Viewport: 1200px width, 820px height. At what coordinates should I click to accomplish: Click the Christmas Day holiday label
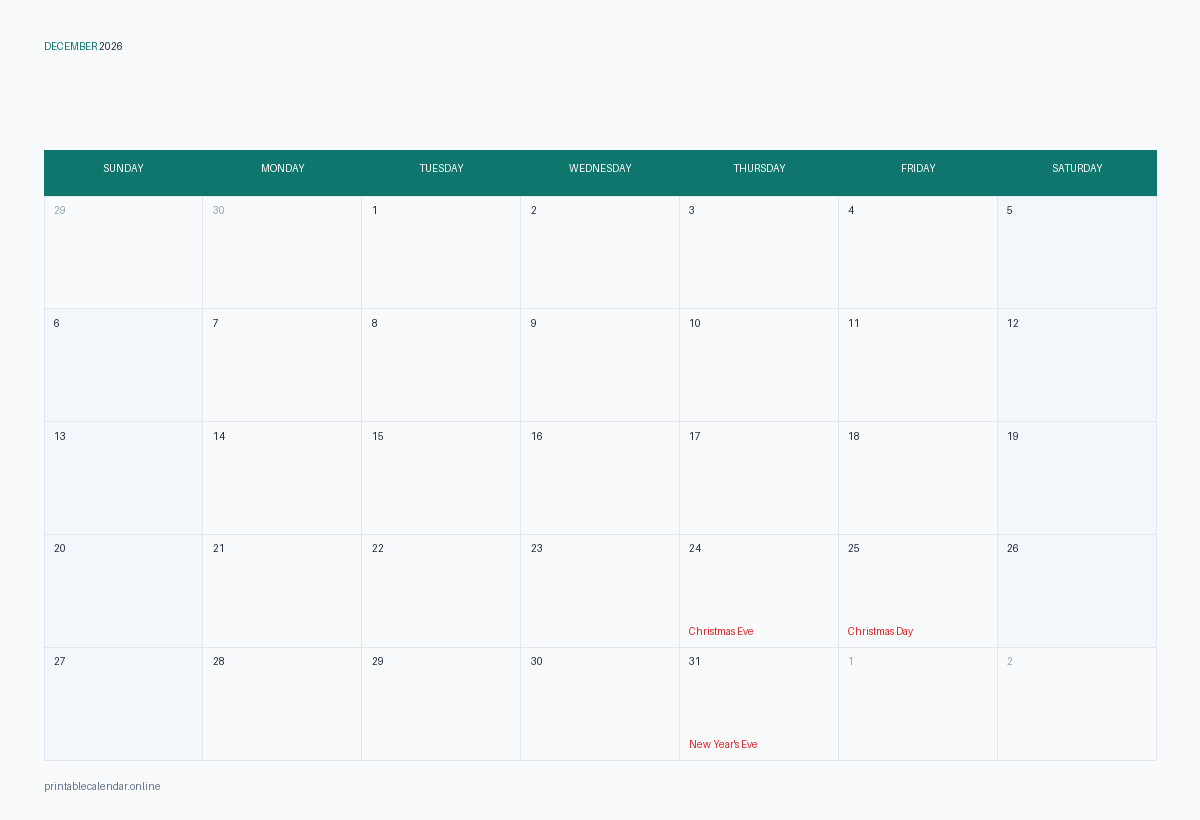[x=880, y=632]
